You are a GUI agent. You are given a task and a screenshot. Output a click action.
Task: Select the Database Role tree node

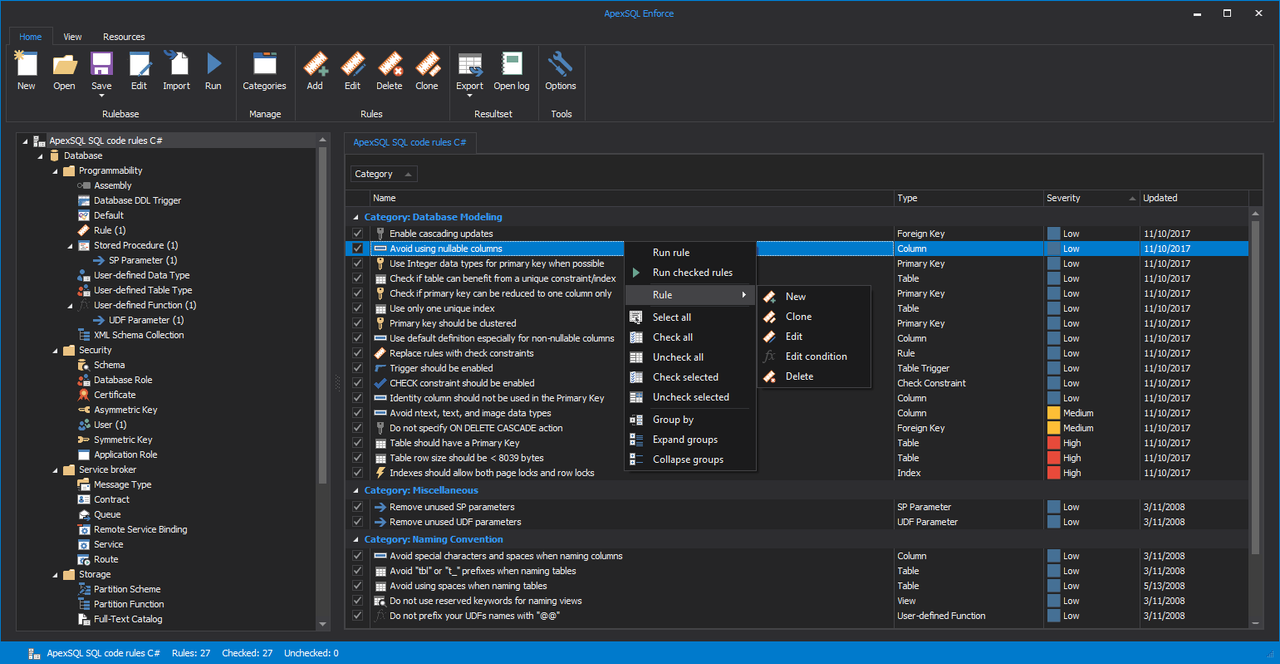pyautogui.click(x=123, y=380)
